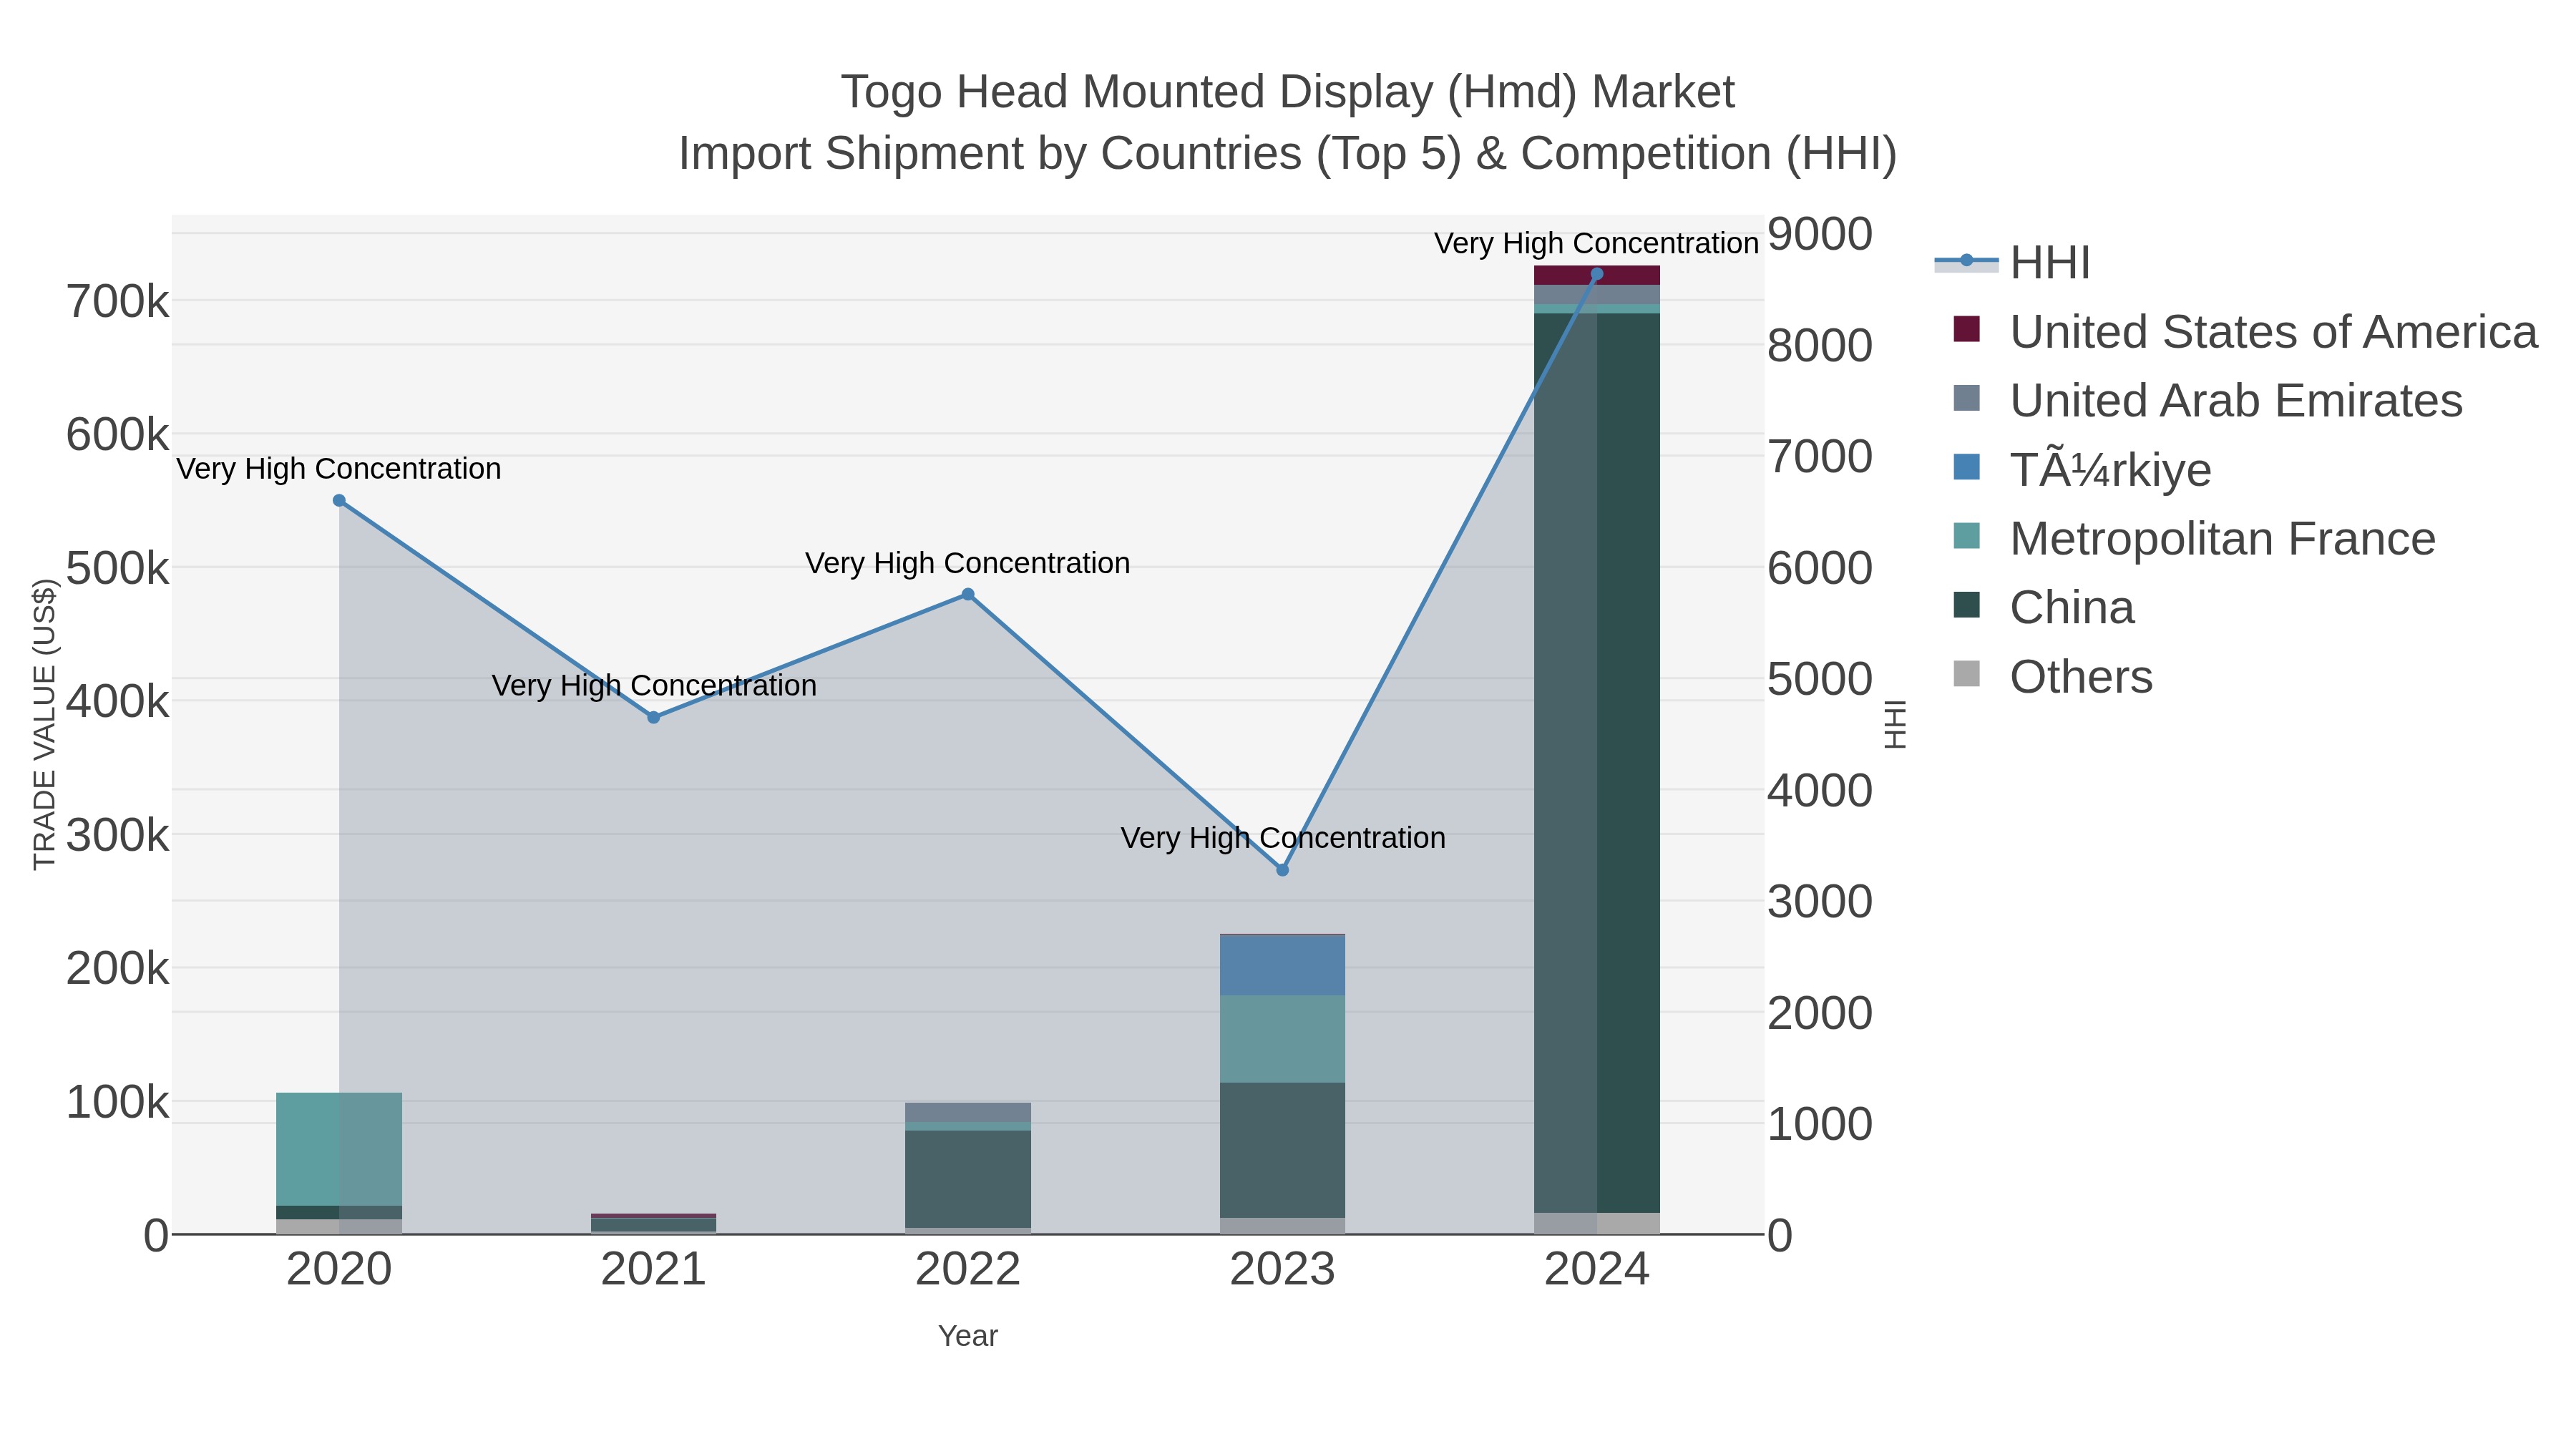Click the dark green China color swatch
Viewport: 2576px width, 1449px height.
pyautogui.click(x=1966, y=605)
